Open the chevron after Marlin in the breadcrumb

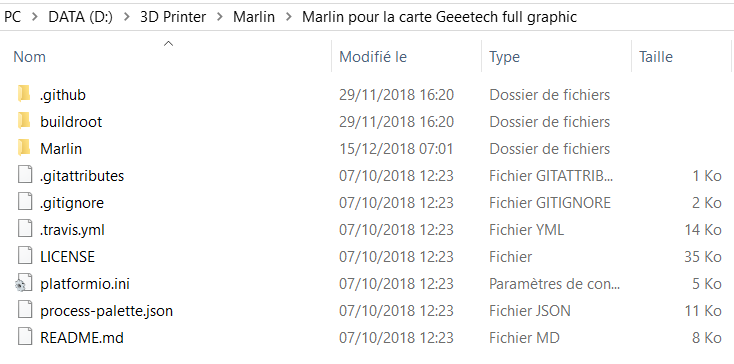(288, 17)
